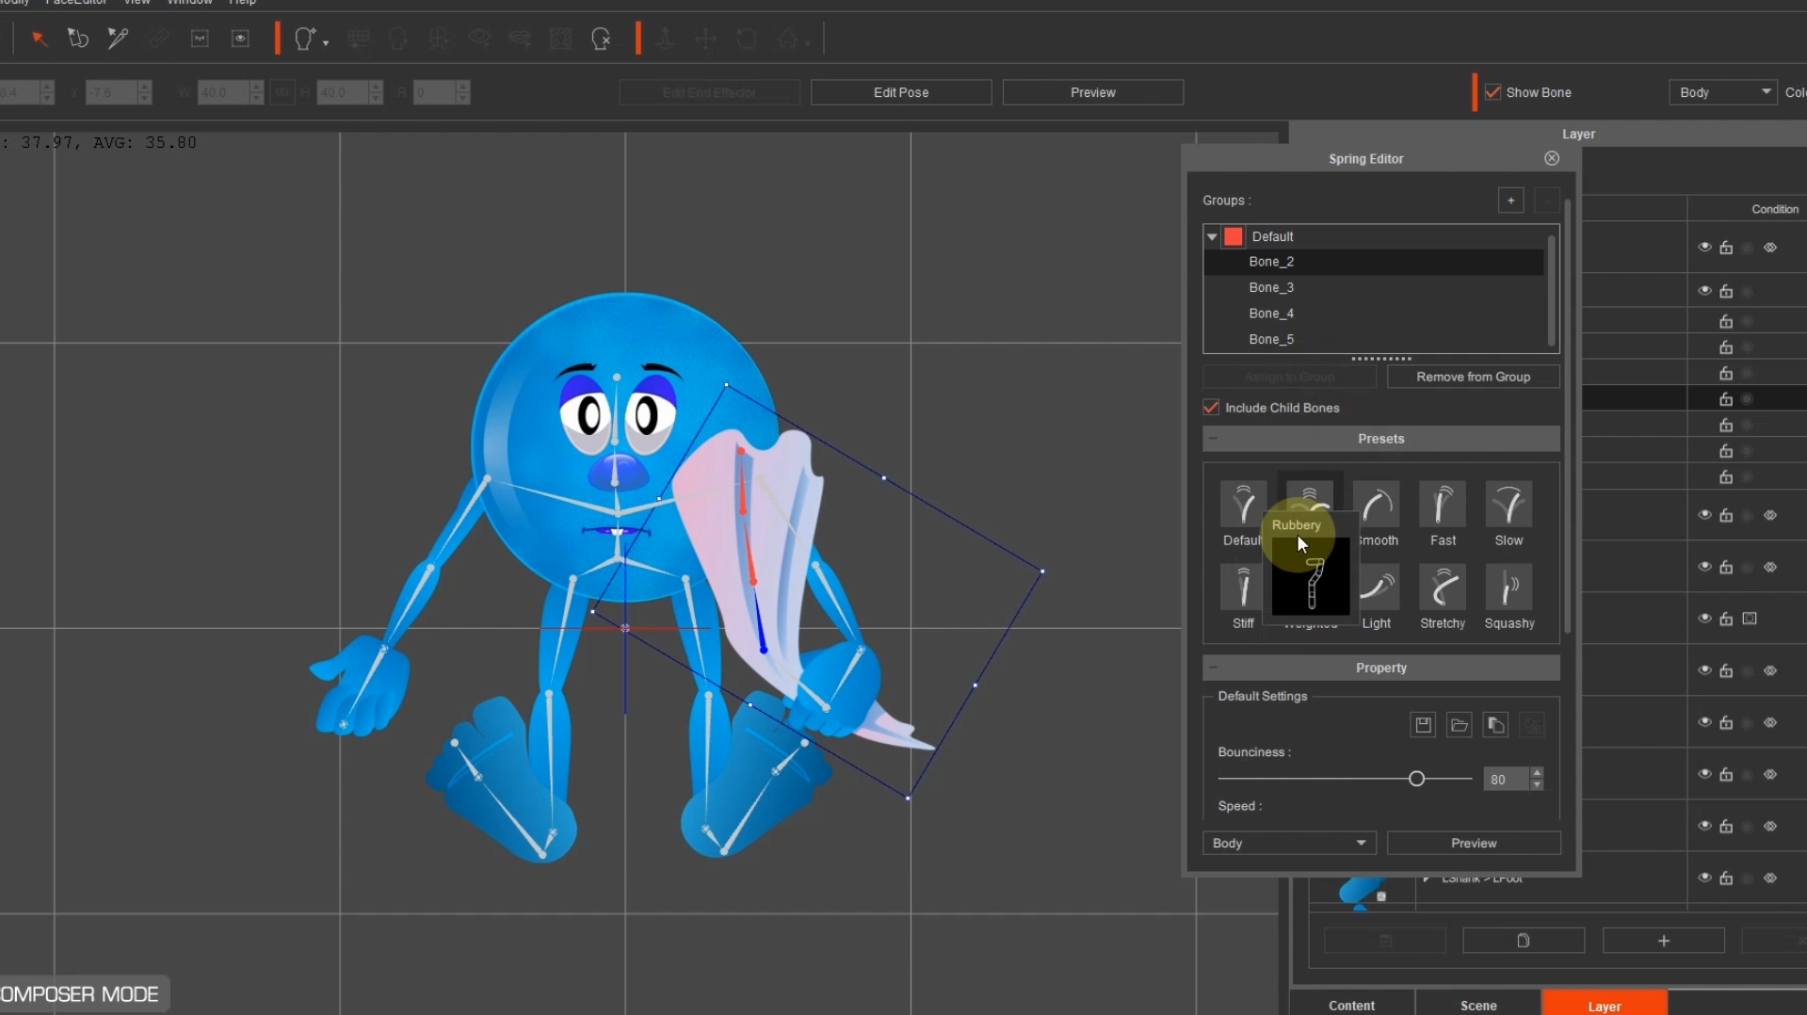Select the red arrow selection tool

[39, 39]
